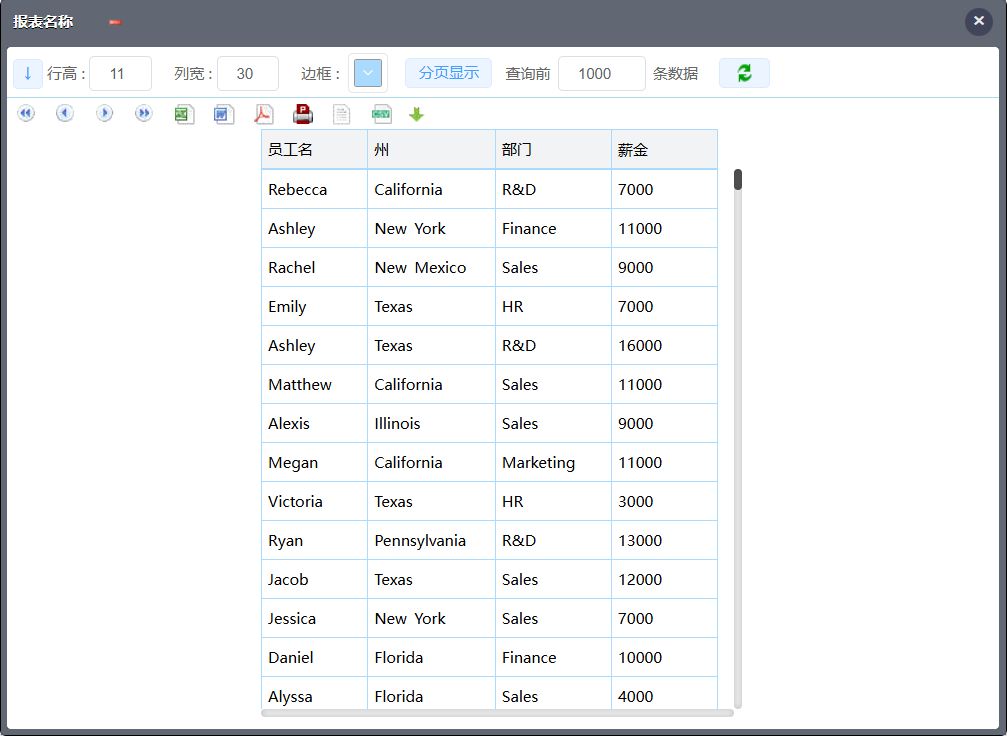This screenshot has height=736, width=1007.
Task: Focus the 列宽 column width input
Action: tap(247, 73)
